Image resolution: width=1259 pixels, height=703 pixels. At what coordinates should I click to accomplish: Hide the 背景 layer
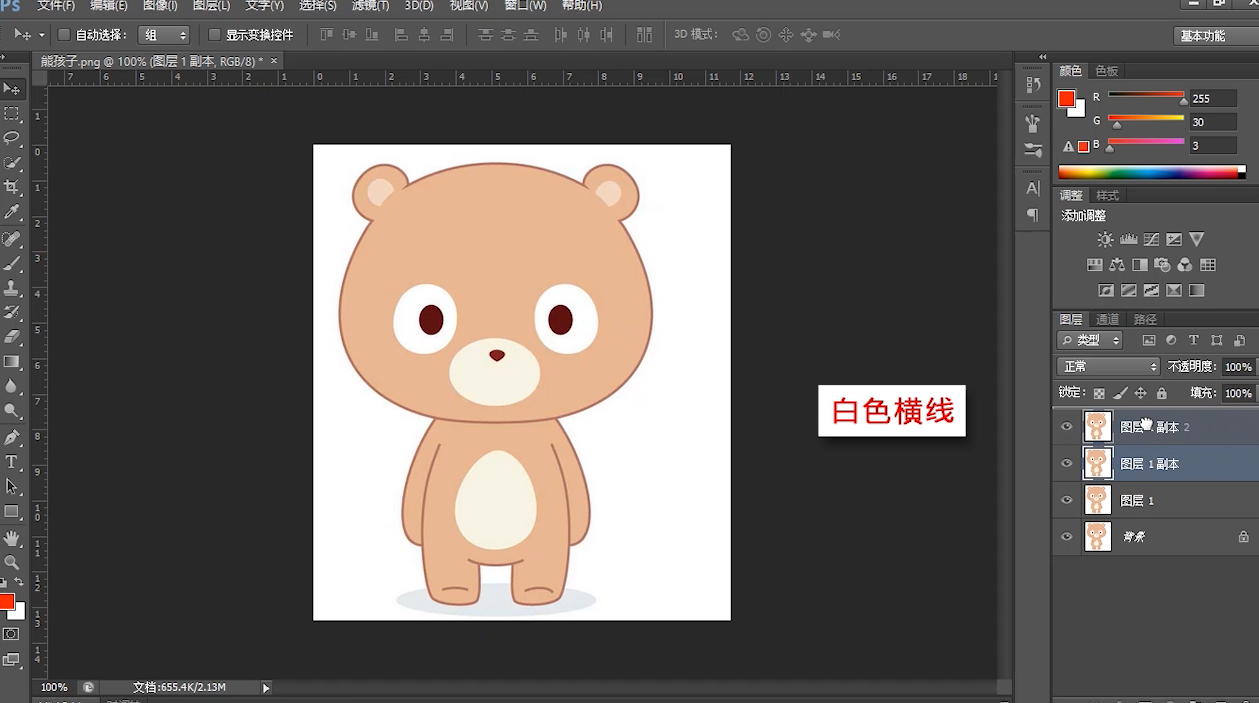click(x=1066, y=537)
